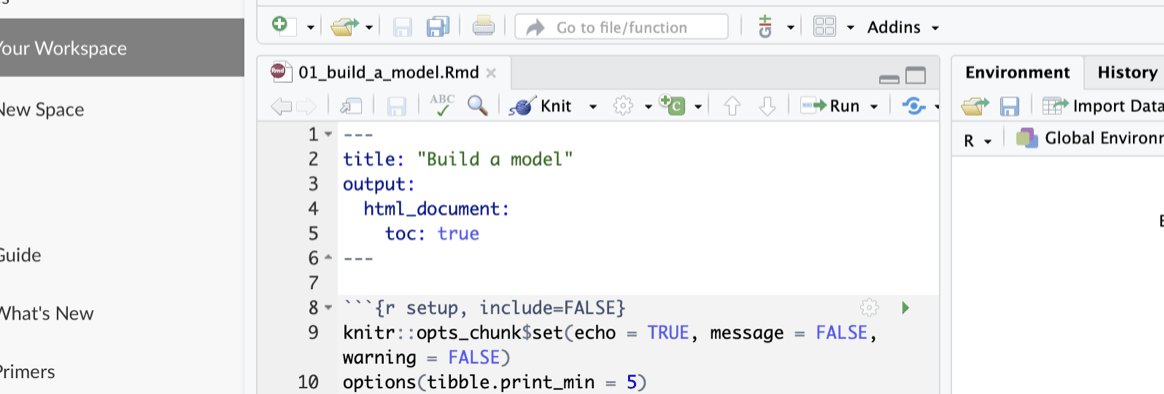Open the Insert chunk dropdown arrow
Viewport: 1164px width, 394px height.
click(698, 107)
